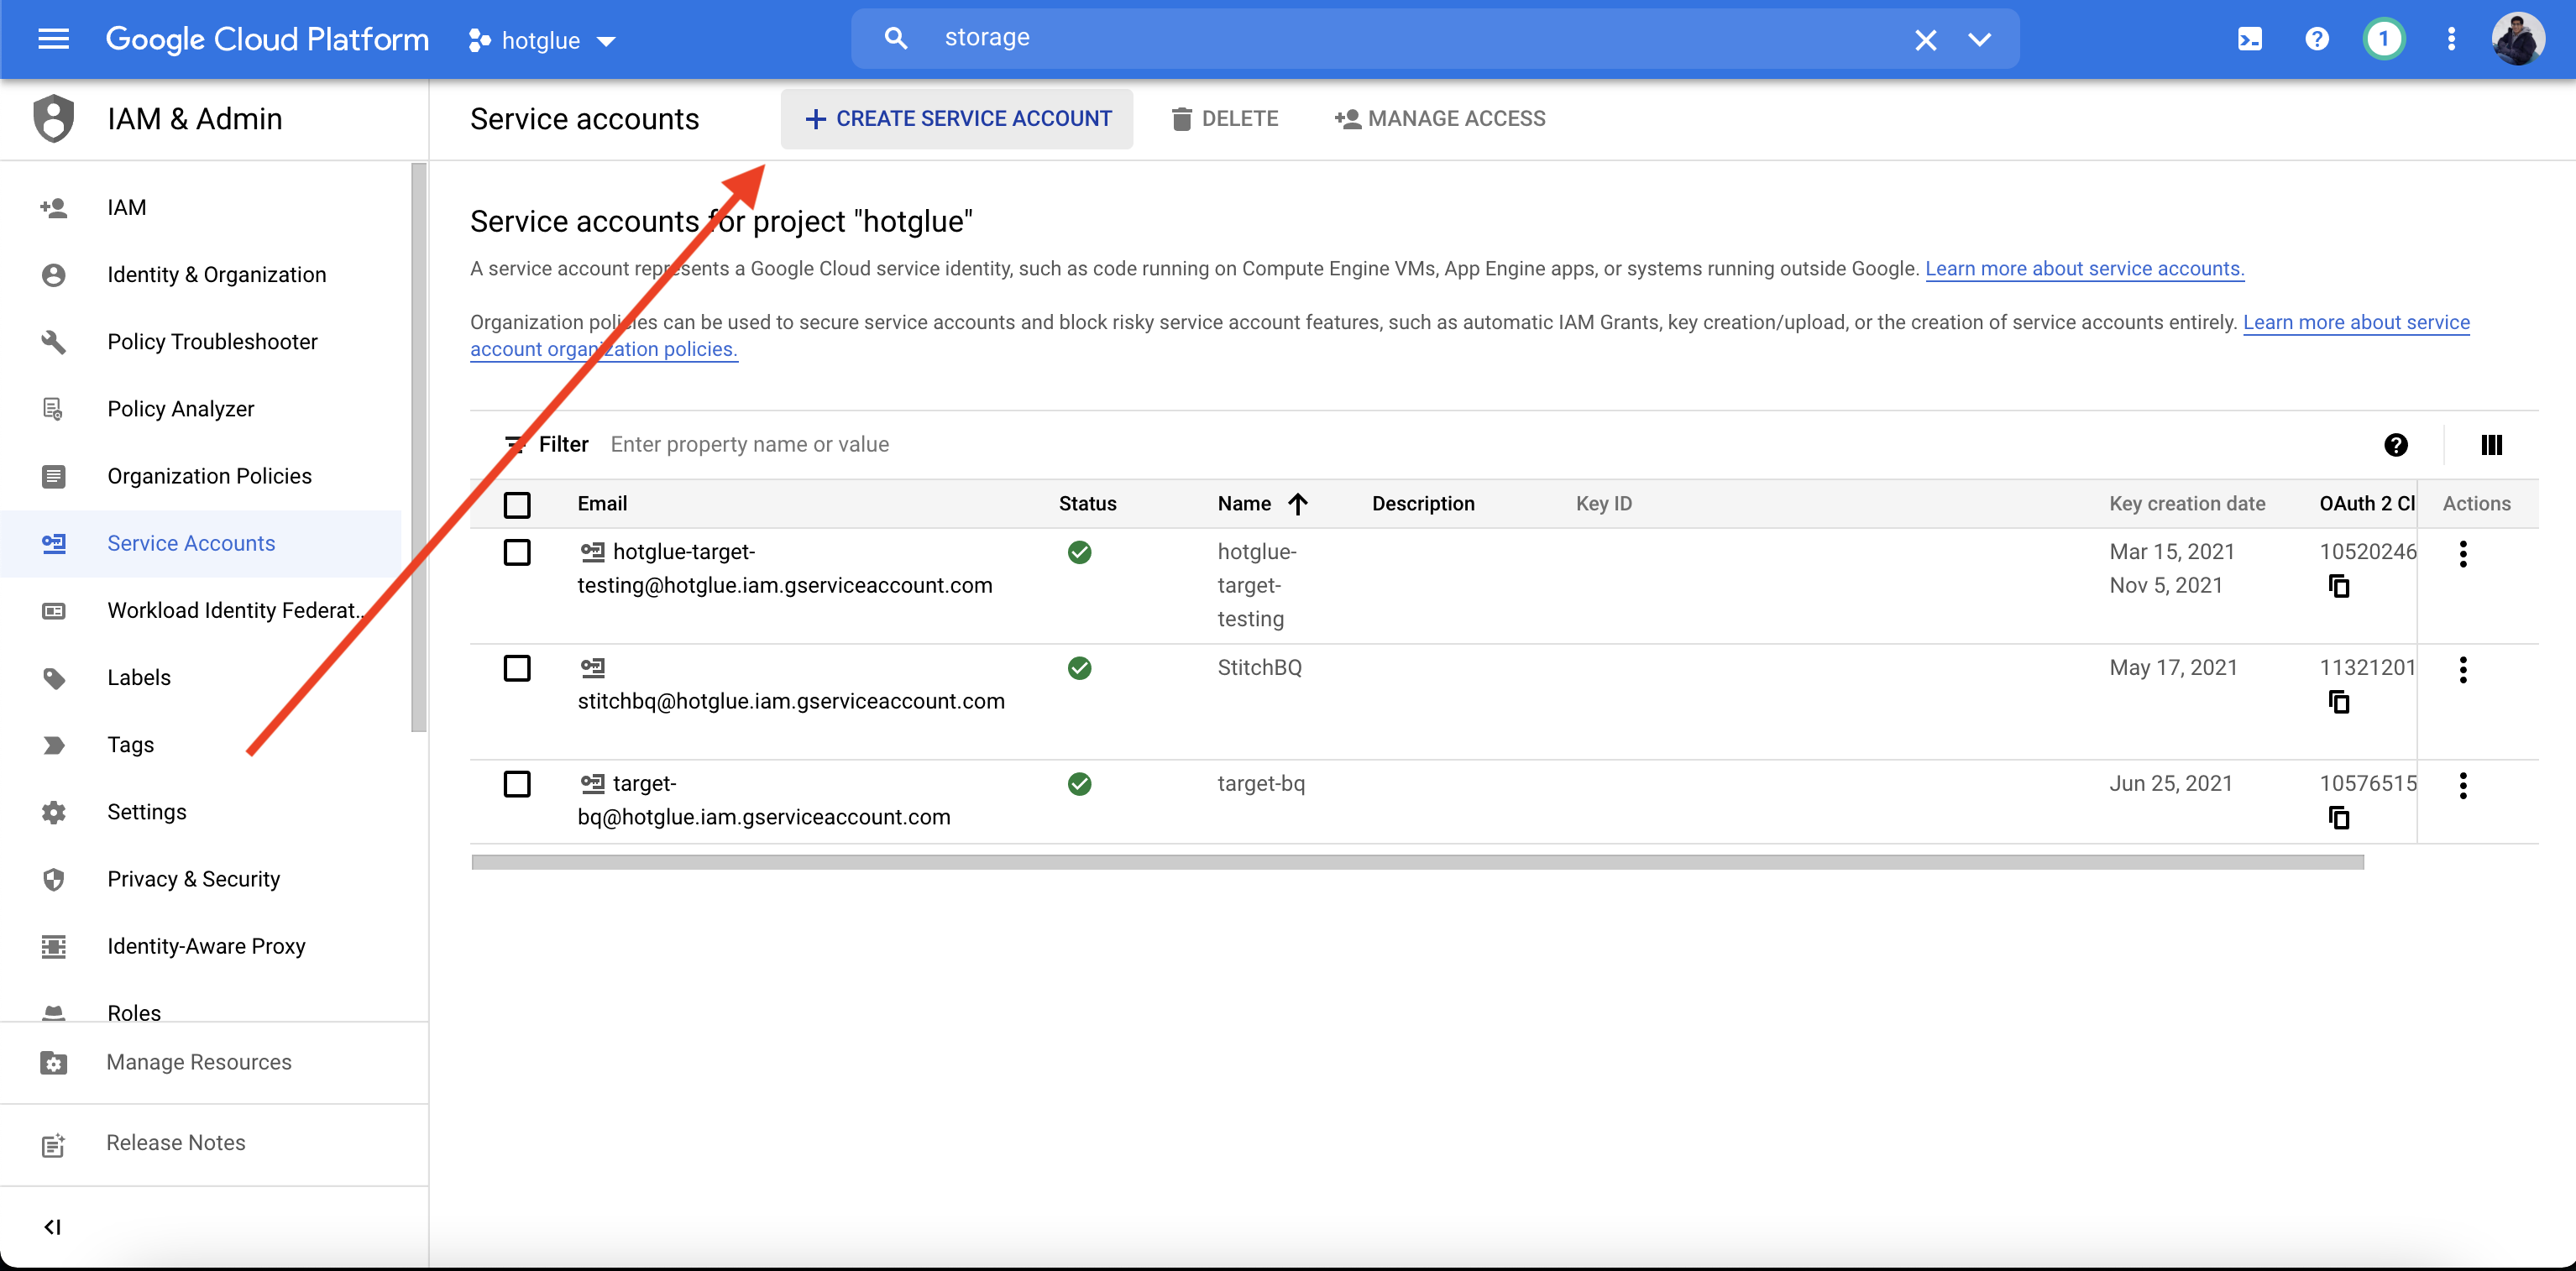Open the main navigation hamburger menu
The width and height of the screenshot is (2576, 1271).
(x=53, y=39)
